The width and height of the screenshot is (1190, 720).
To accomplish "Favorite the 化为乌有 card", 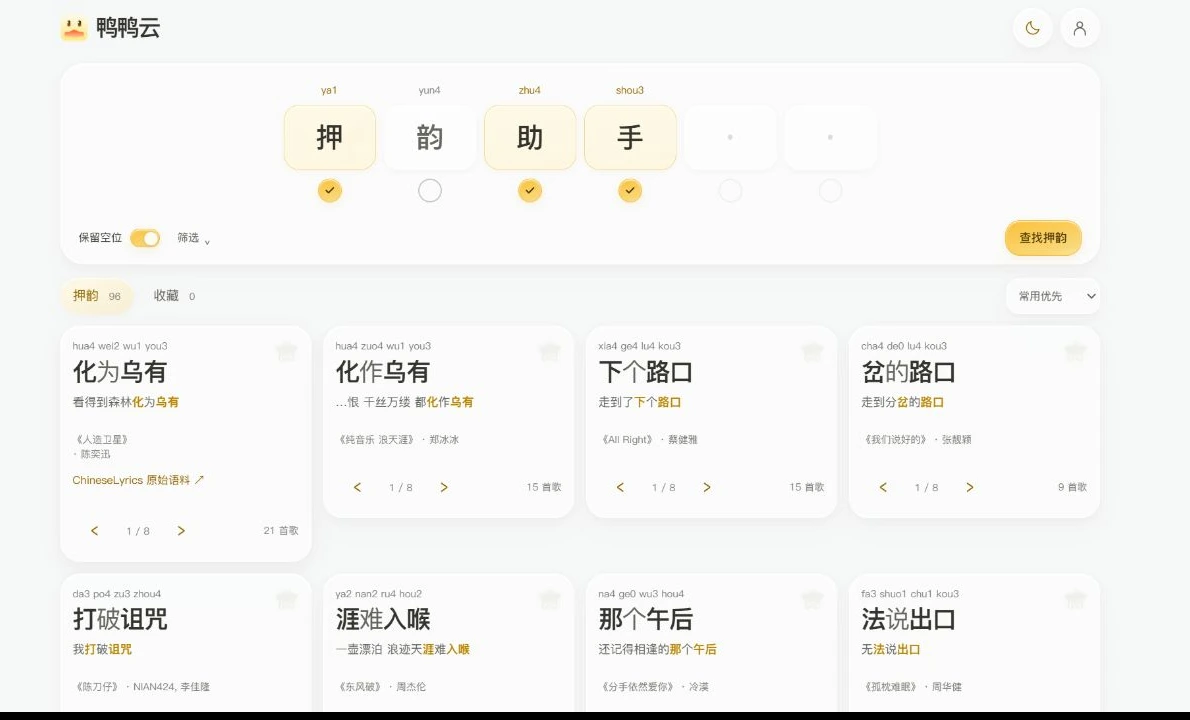I will (x=286, y=351).
